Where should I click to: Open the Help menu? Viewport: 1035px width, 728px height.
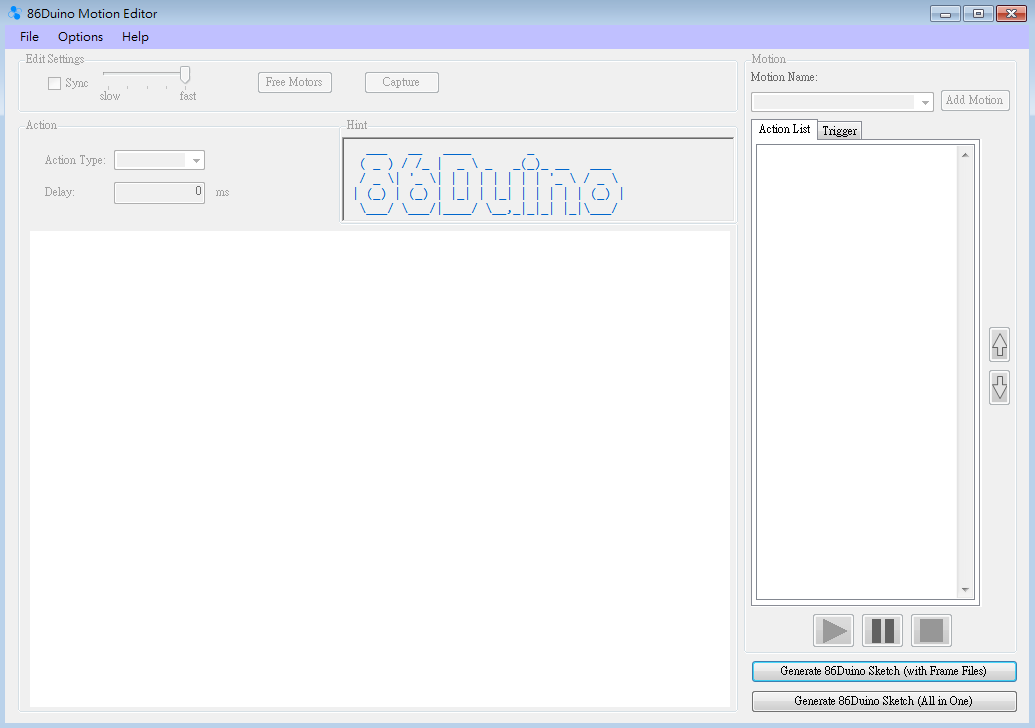(135, 37)
